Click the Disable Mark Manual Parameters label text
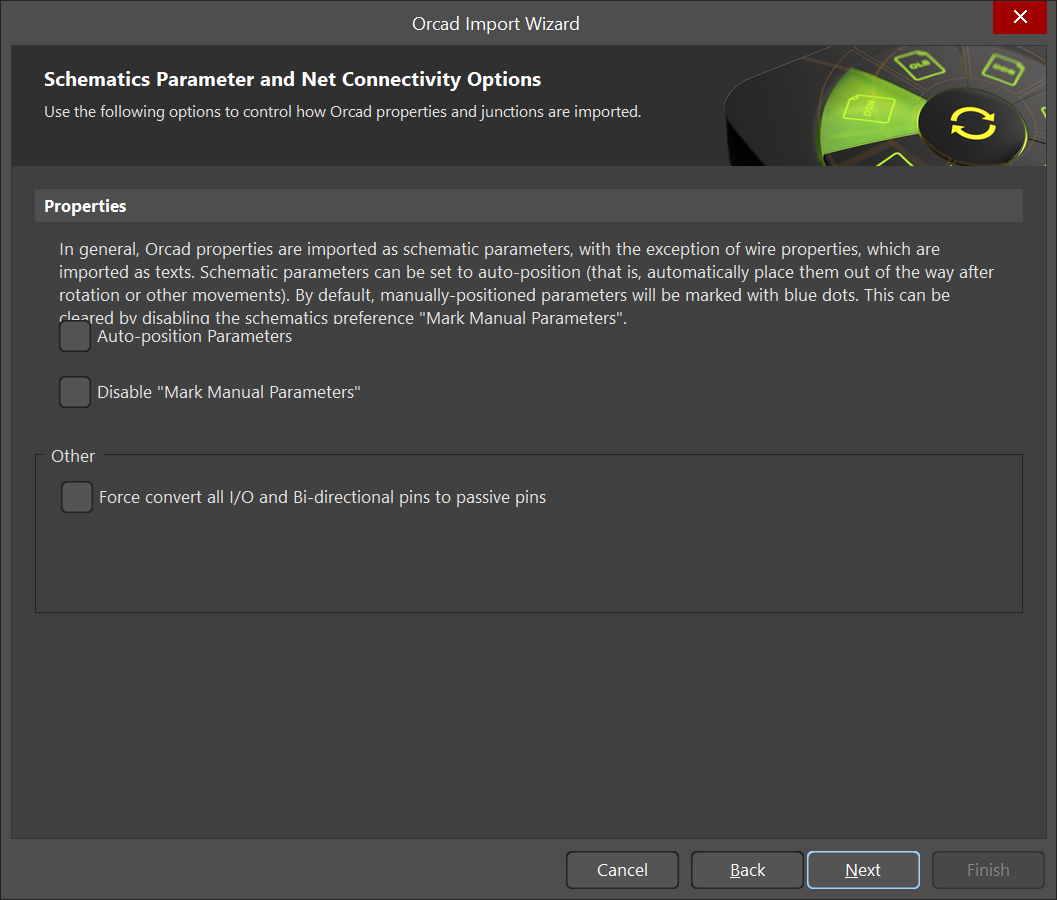Viewport: 1057px width, 900px height. coord(227,391)
